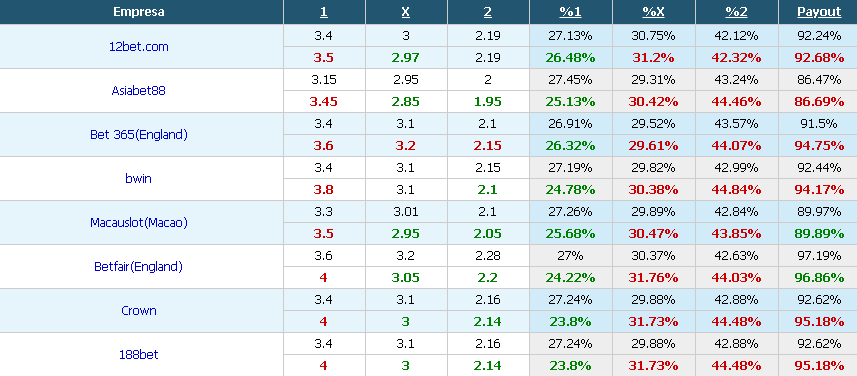Screen dimensions: 857x376
Task: Sort by the X column header
Action: (x=406, y=12)
